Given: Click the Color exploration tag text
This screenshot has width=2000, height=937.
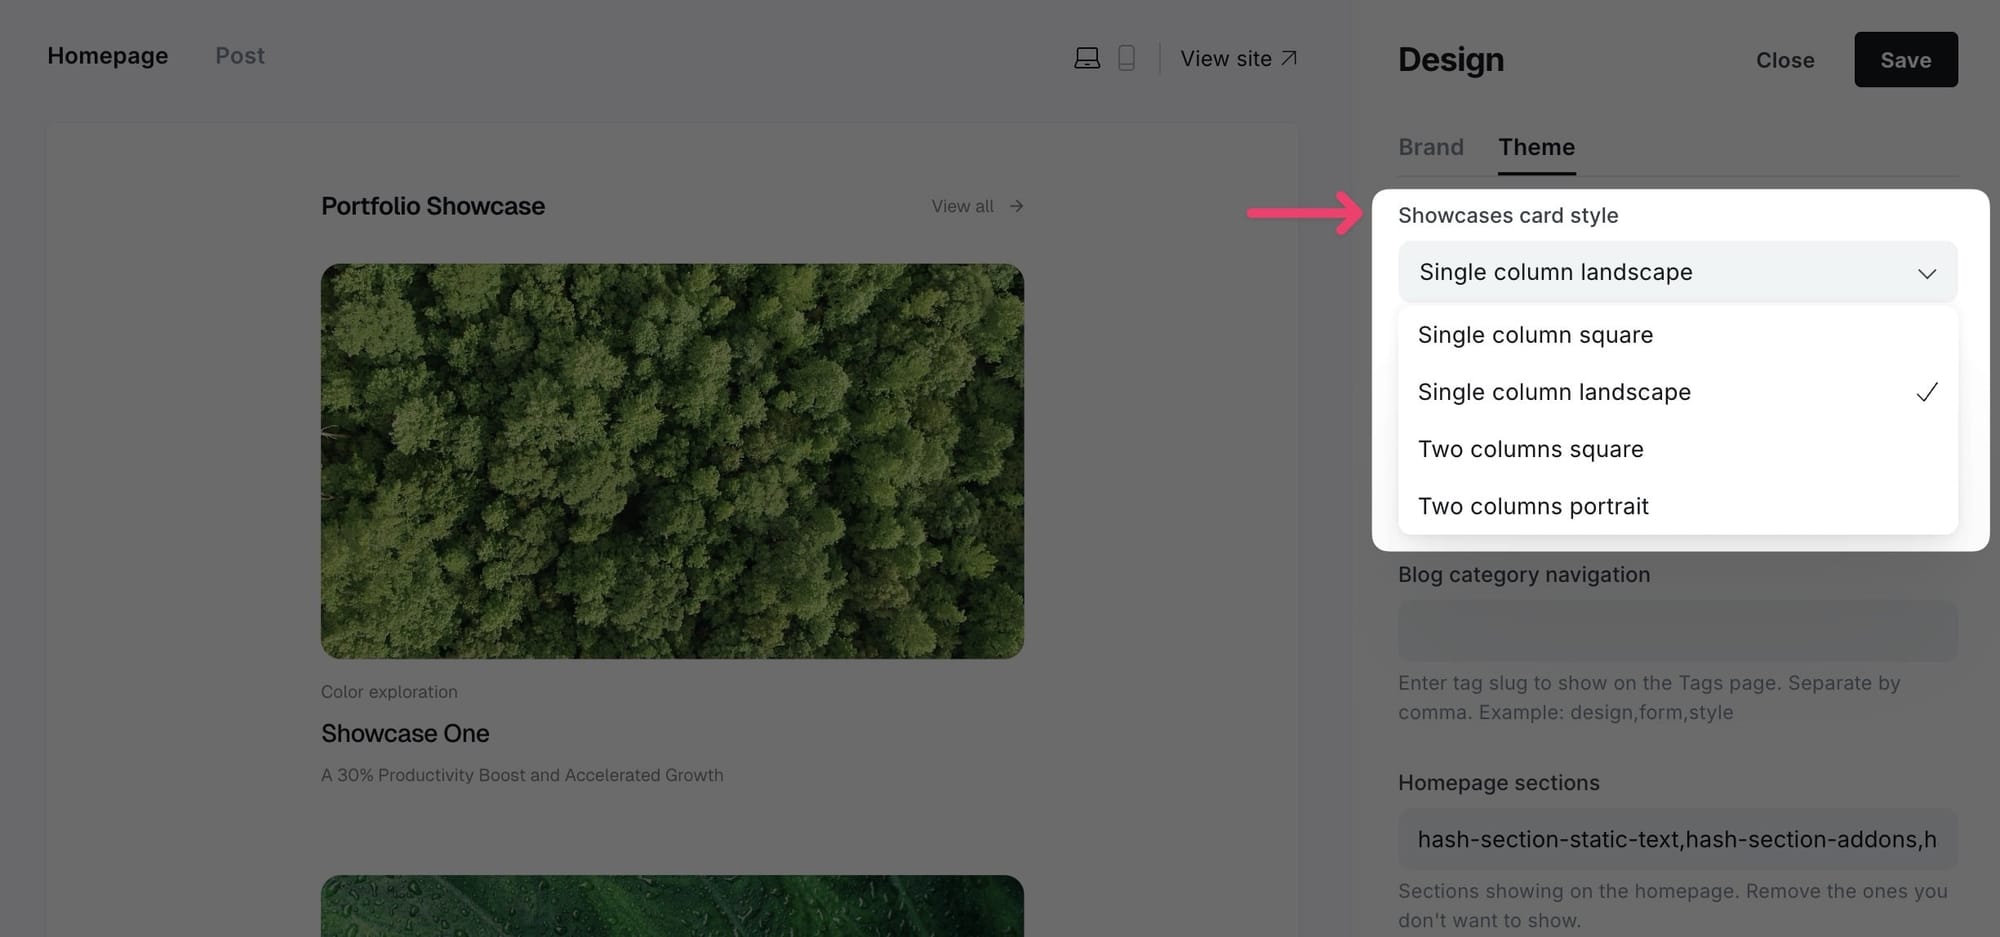Looking at the screenshot, I should [x=389, y=692].
